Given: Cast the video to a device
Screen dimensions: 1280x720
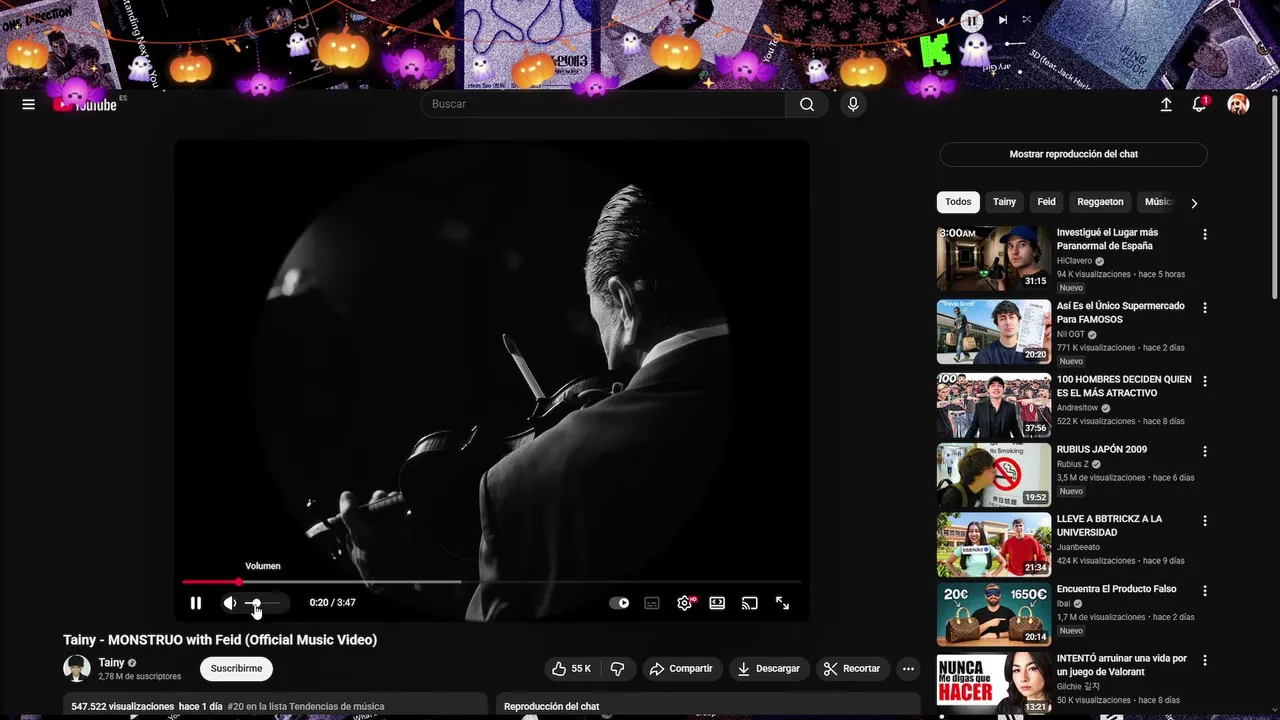Looking at the screenshot, I should (x=750, y=603).
